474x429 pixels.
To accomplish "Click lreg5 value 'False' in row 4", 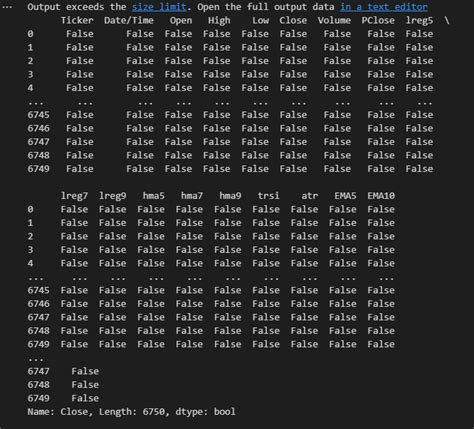I will point(419,88).
